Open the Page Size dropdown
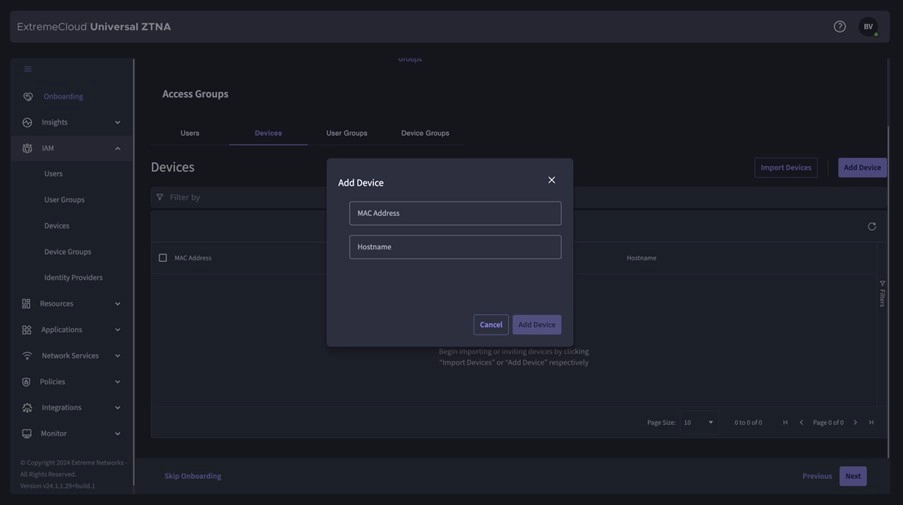This screenshot has width=903, height=505. click(x=699, y=422)
